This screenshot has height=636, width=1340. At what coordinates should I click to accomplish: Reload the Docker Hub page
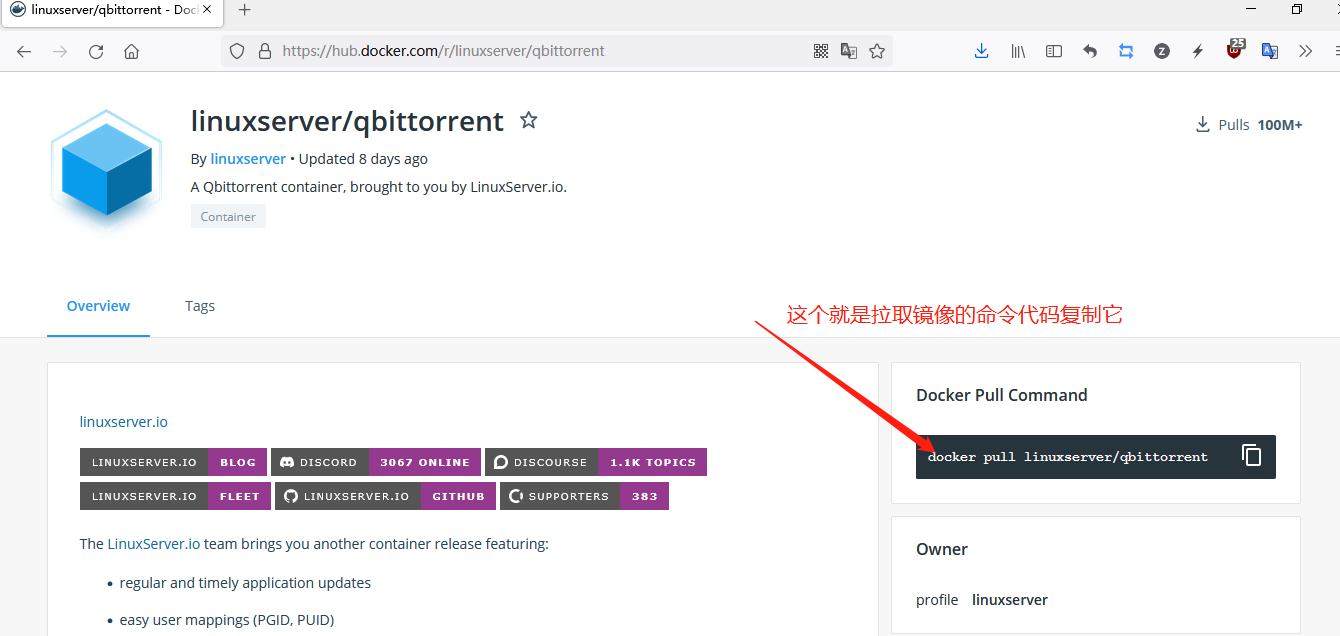coord(96,51)
